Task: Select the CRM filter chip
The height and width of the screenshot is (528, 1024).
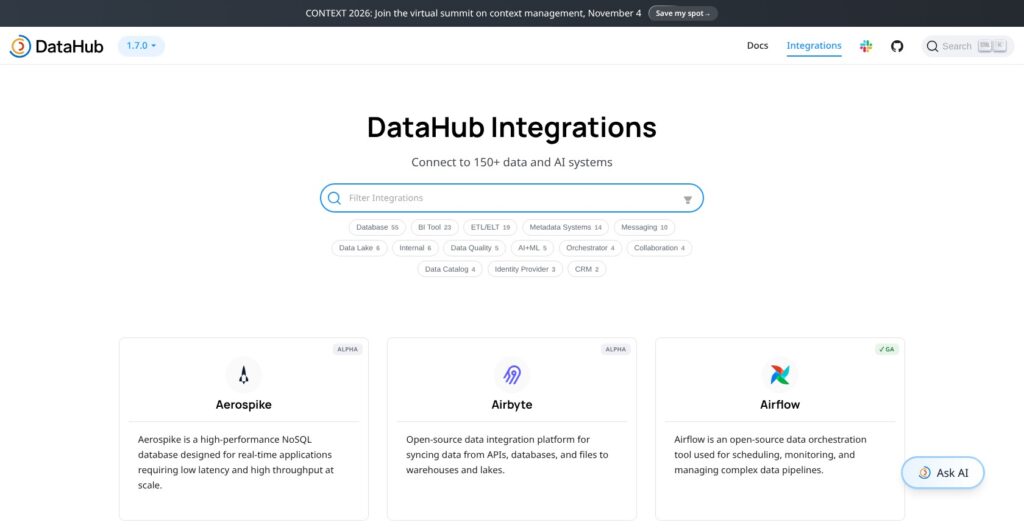Action: 586,269
